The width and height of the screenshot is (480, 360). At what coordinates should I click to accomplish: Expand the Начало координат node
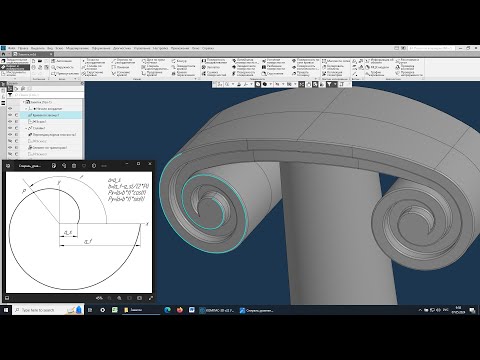[26, 109]
